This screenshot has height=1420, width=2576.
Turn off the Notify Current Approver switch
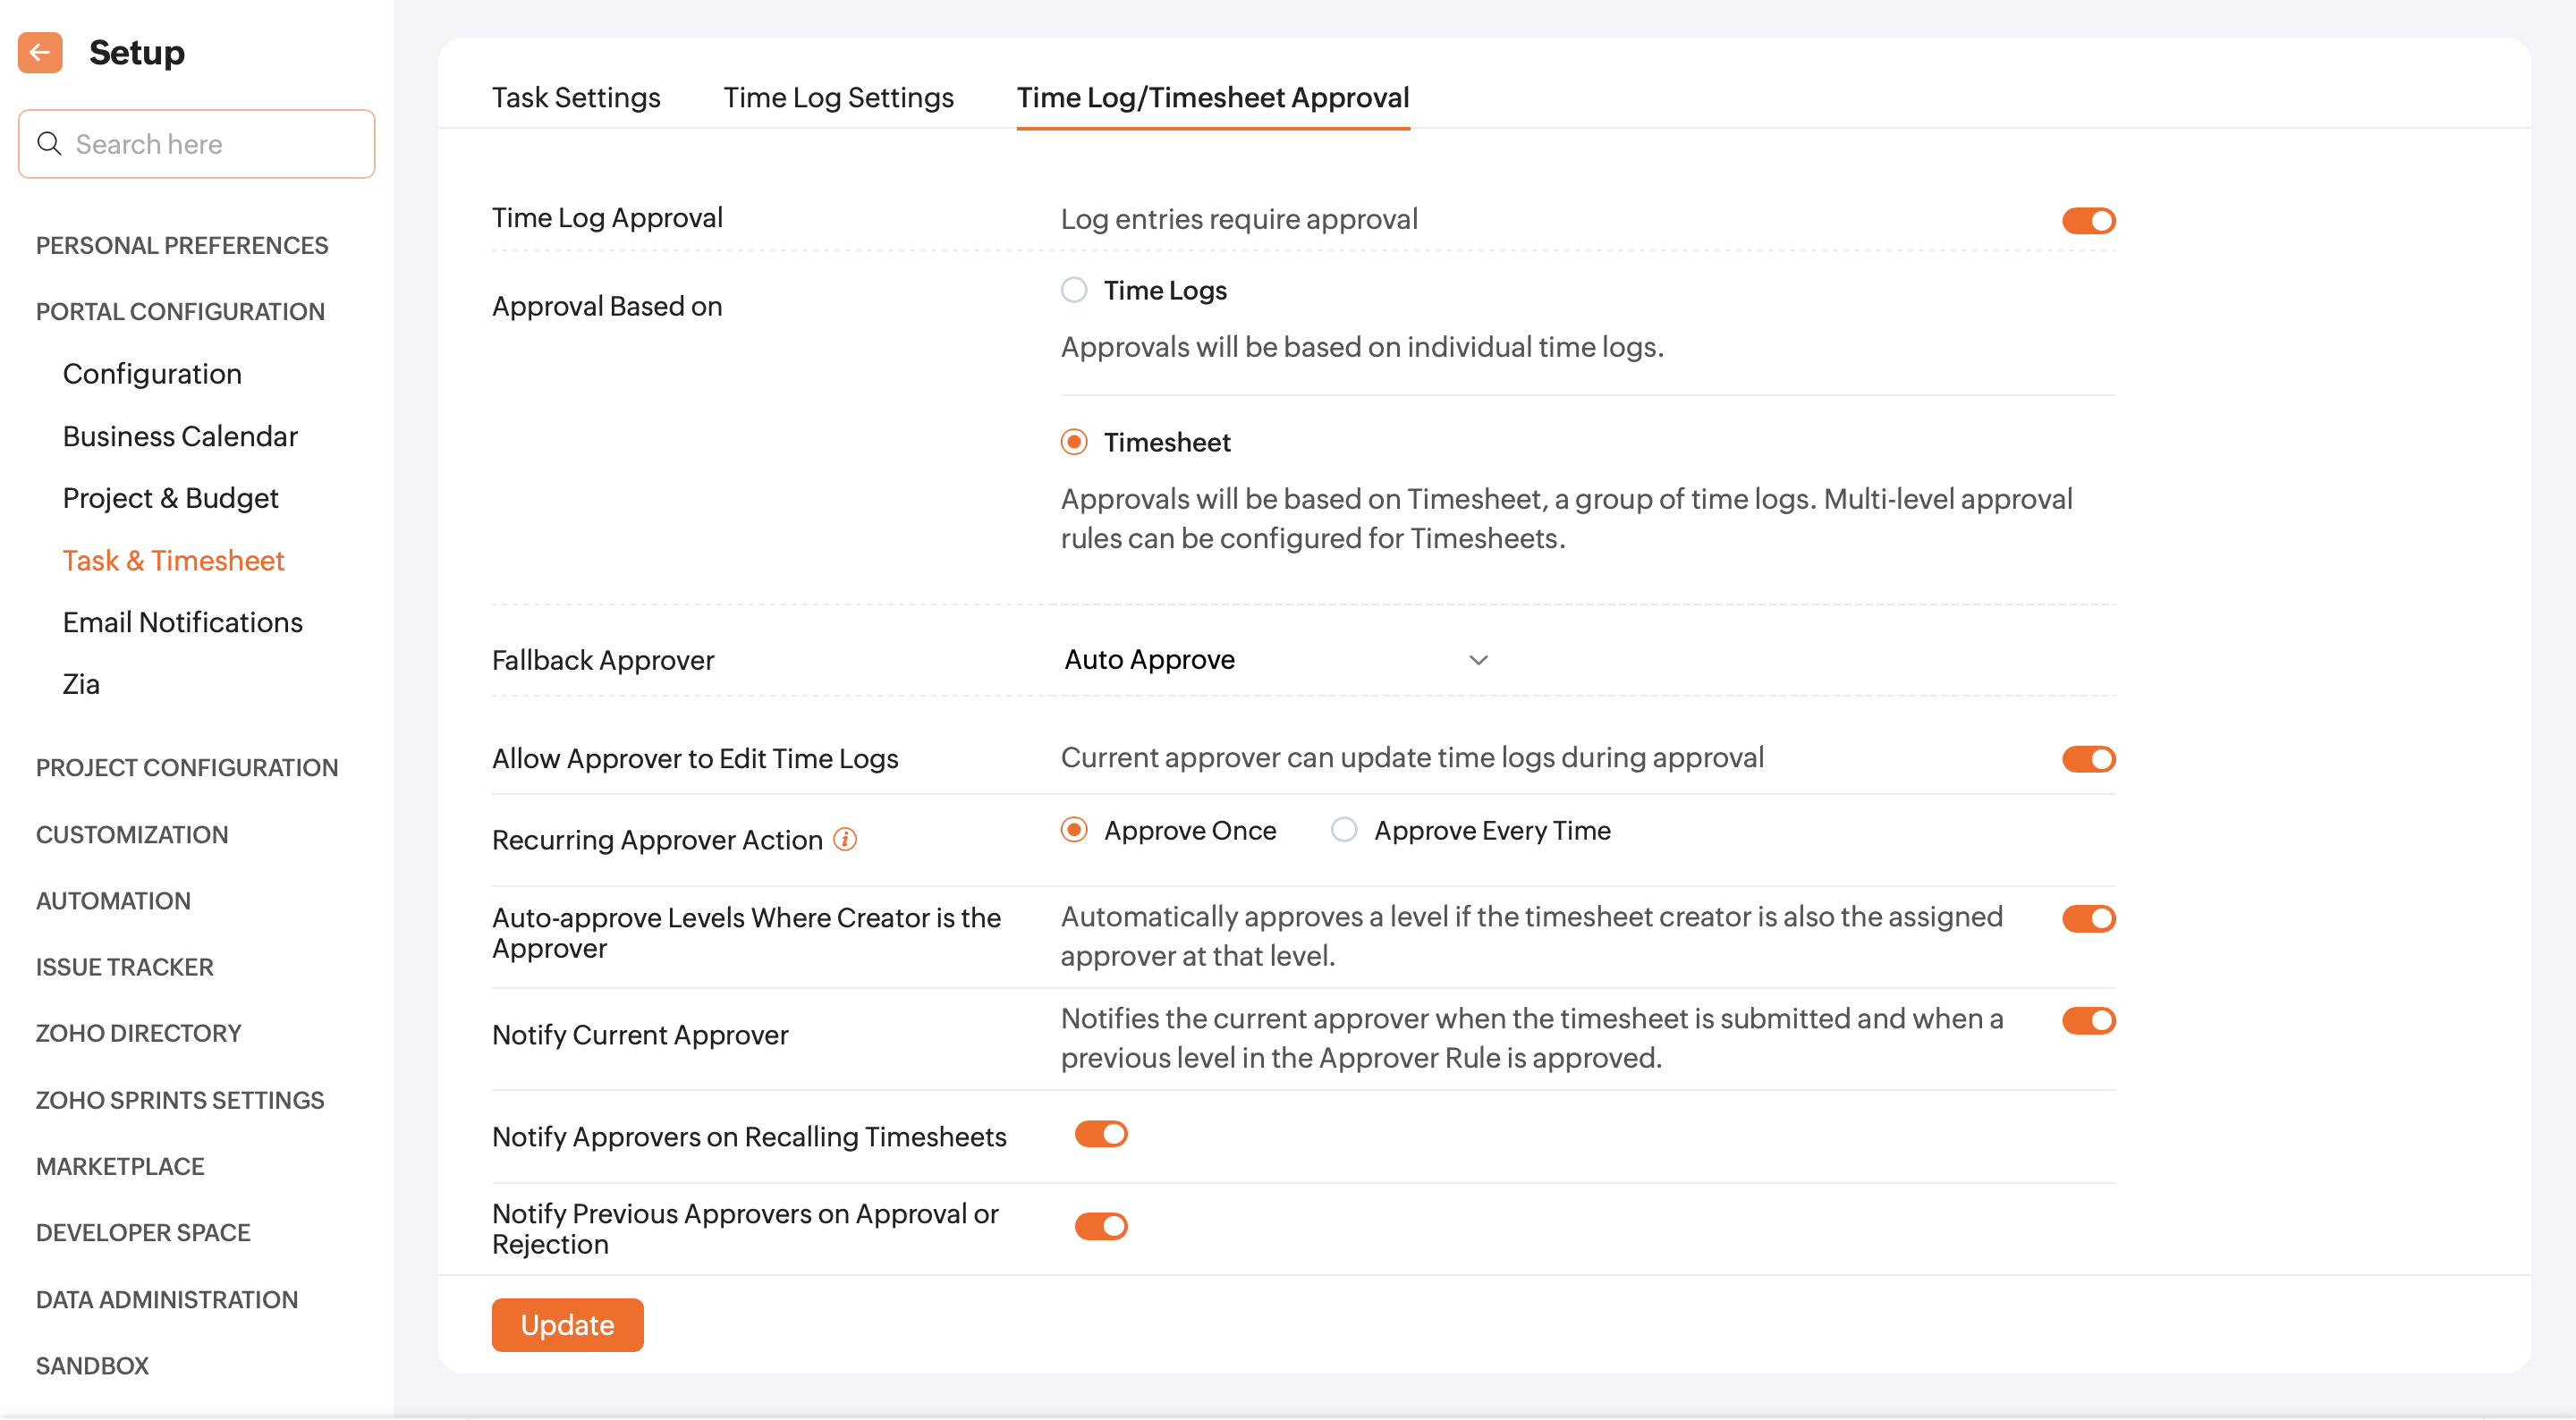(2088, 1020)
